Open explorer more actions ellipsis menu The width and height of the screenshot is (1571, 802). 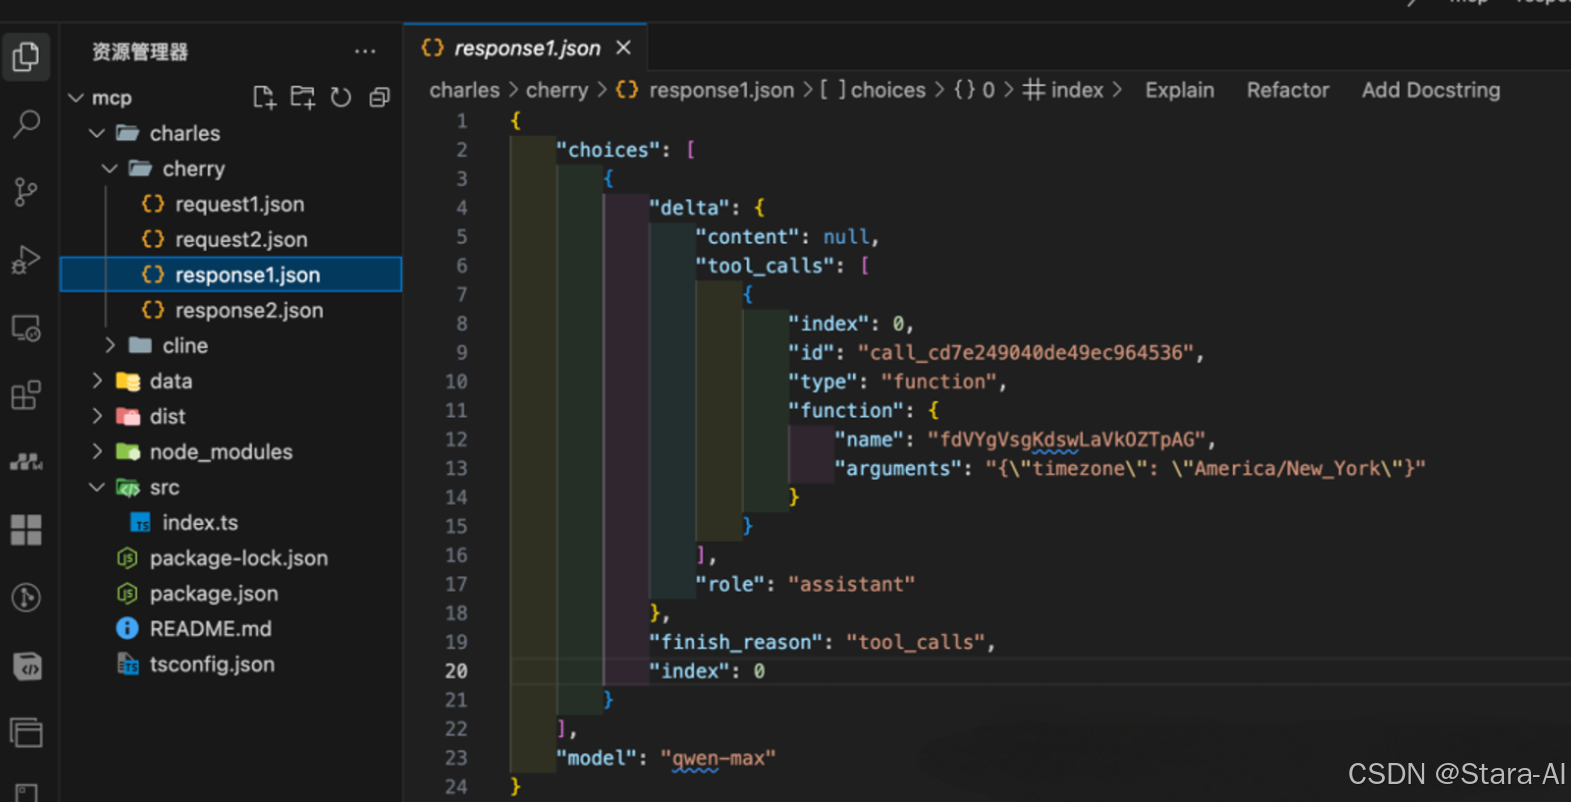point(365,51)
